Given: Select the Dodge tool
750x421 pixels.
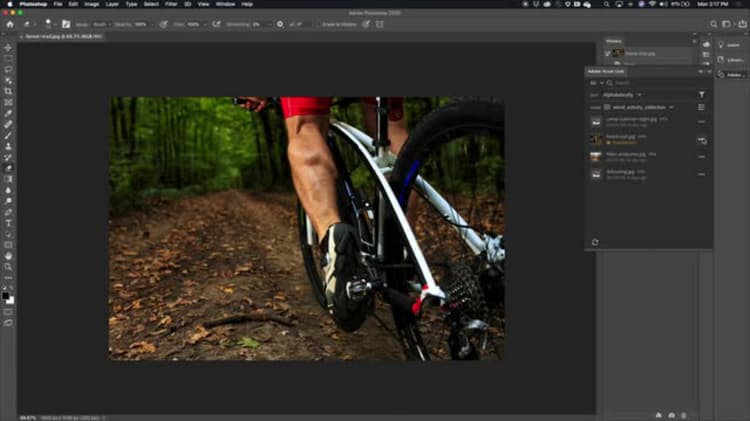Looking at the screenshot, I should click(8, 201).
